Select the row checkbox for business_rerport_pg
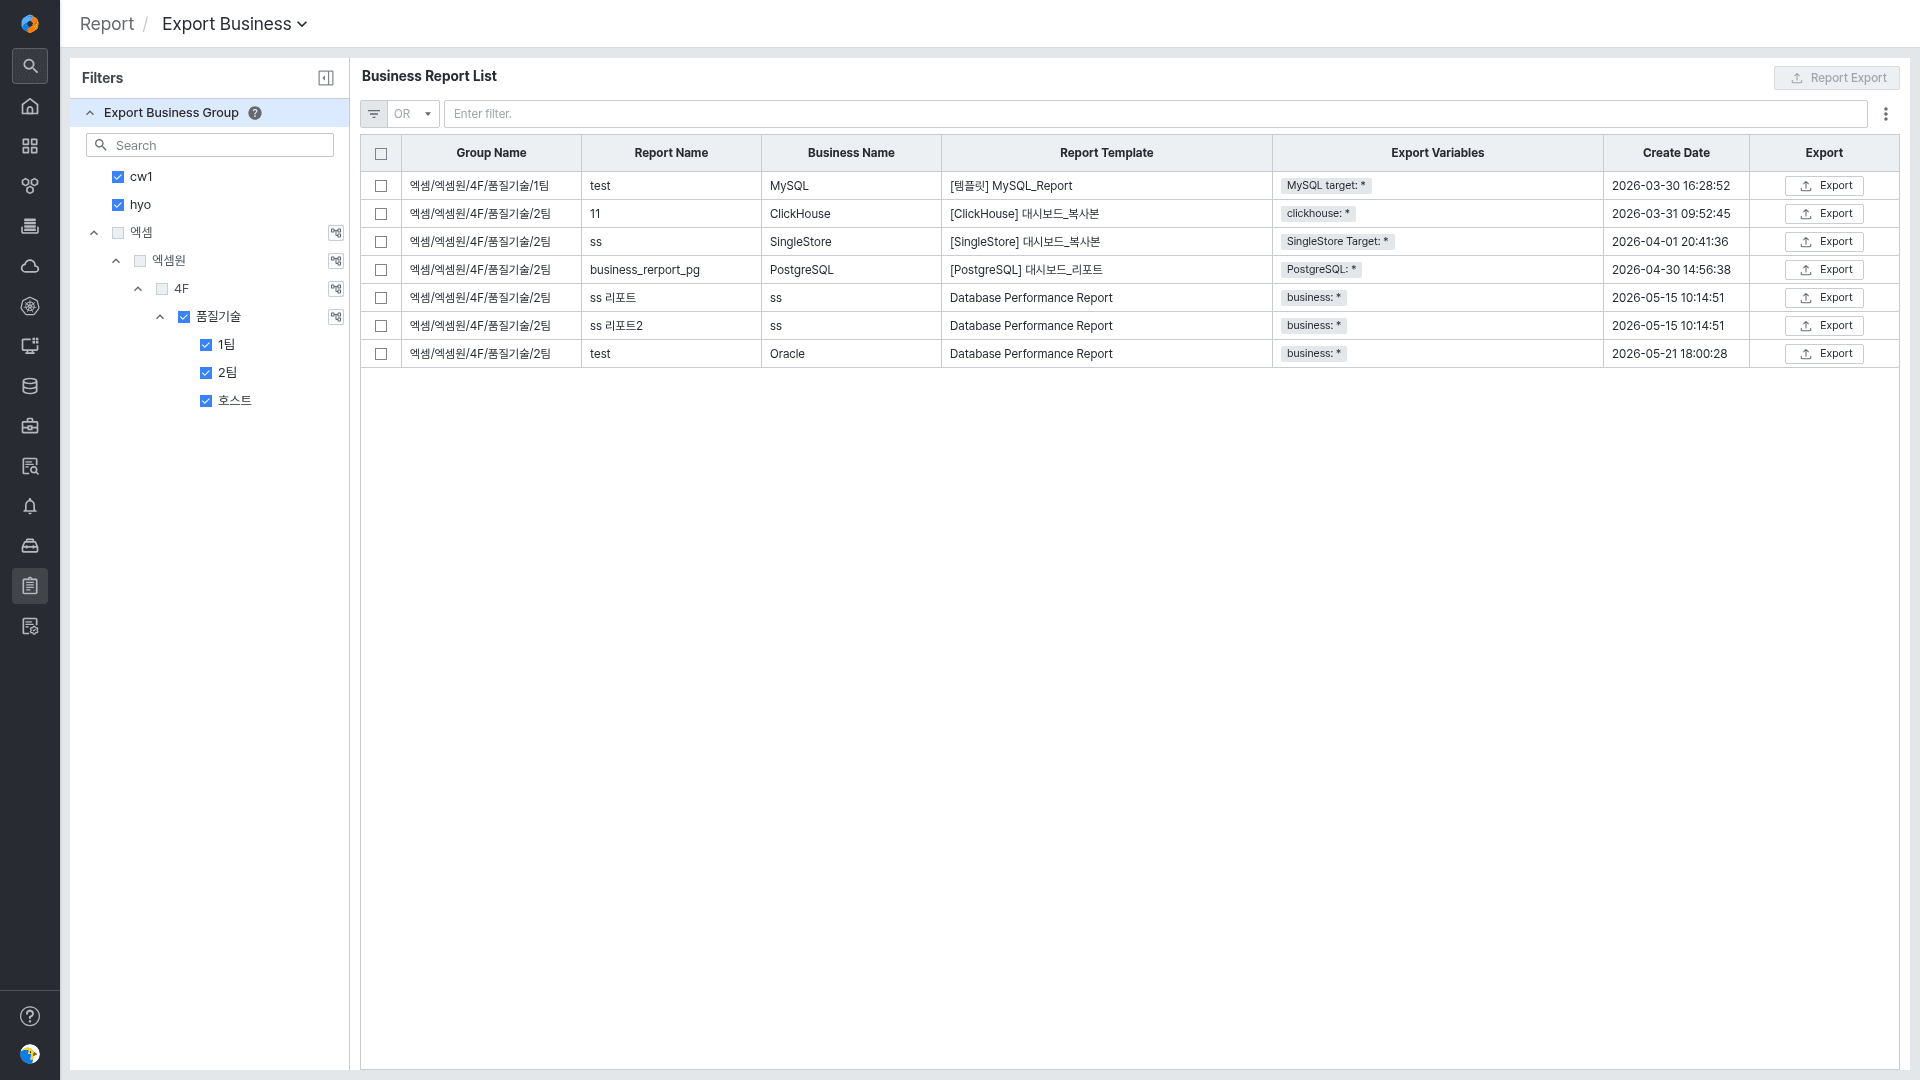This screenshot has height=1080, width=1920. (381, 270)
